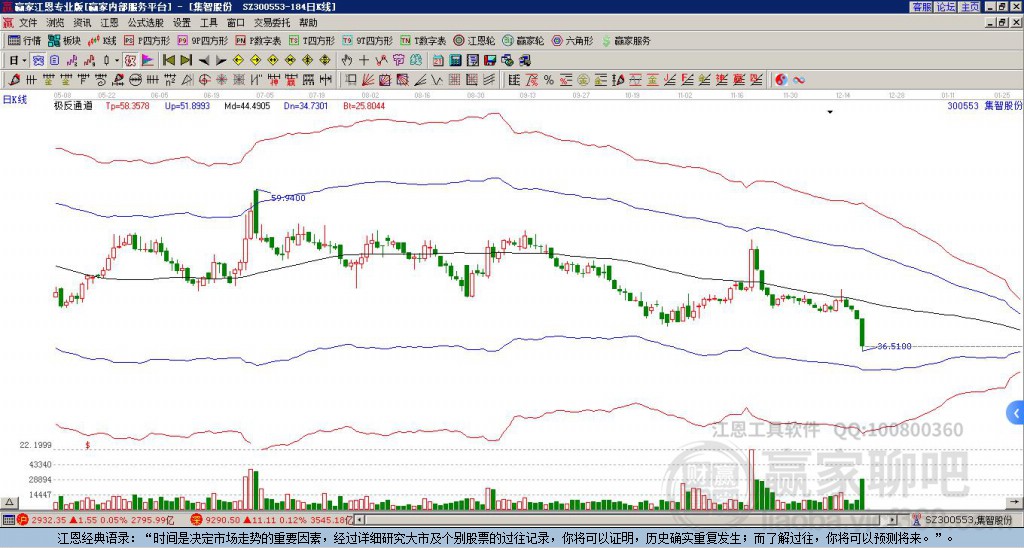
Task: Click the 极反通道 indicator name
Action: tap(73, 106)
